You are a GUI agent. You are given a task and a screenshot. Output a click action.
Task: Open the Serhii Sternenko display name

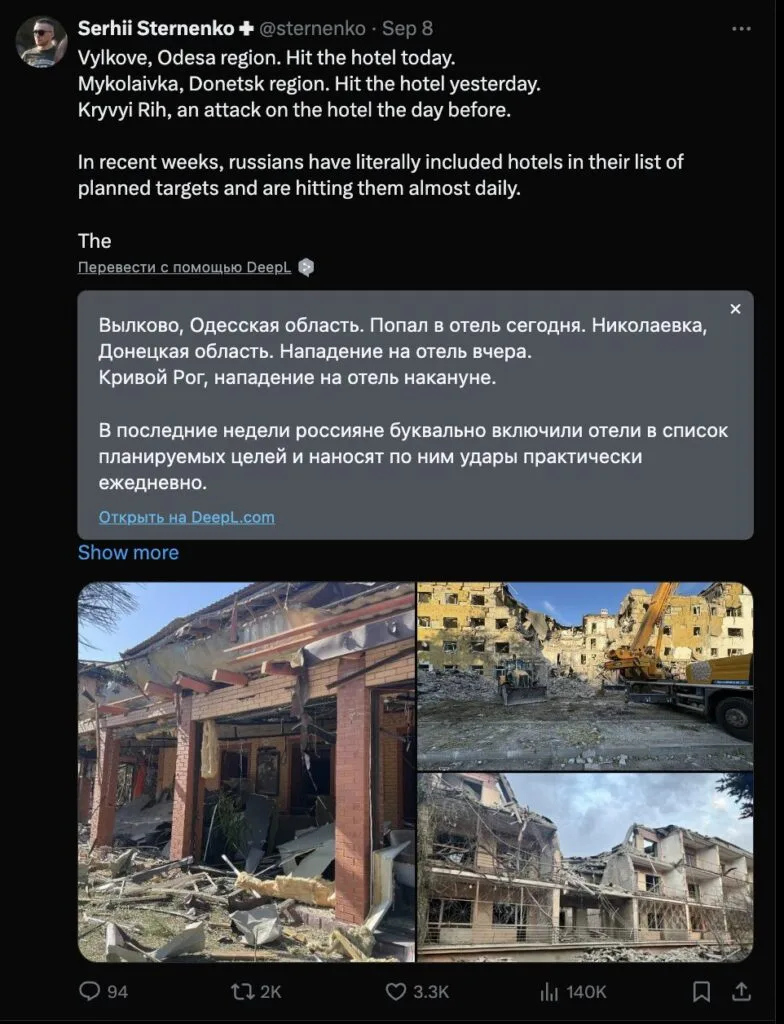point(156,29)
